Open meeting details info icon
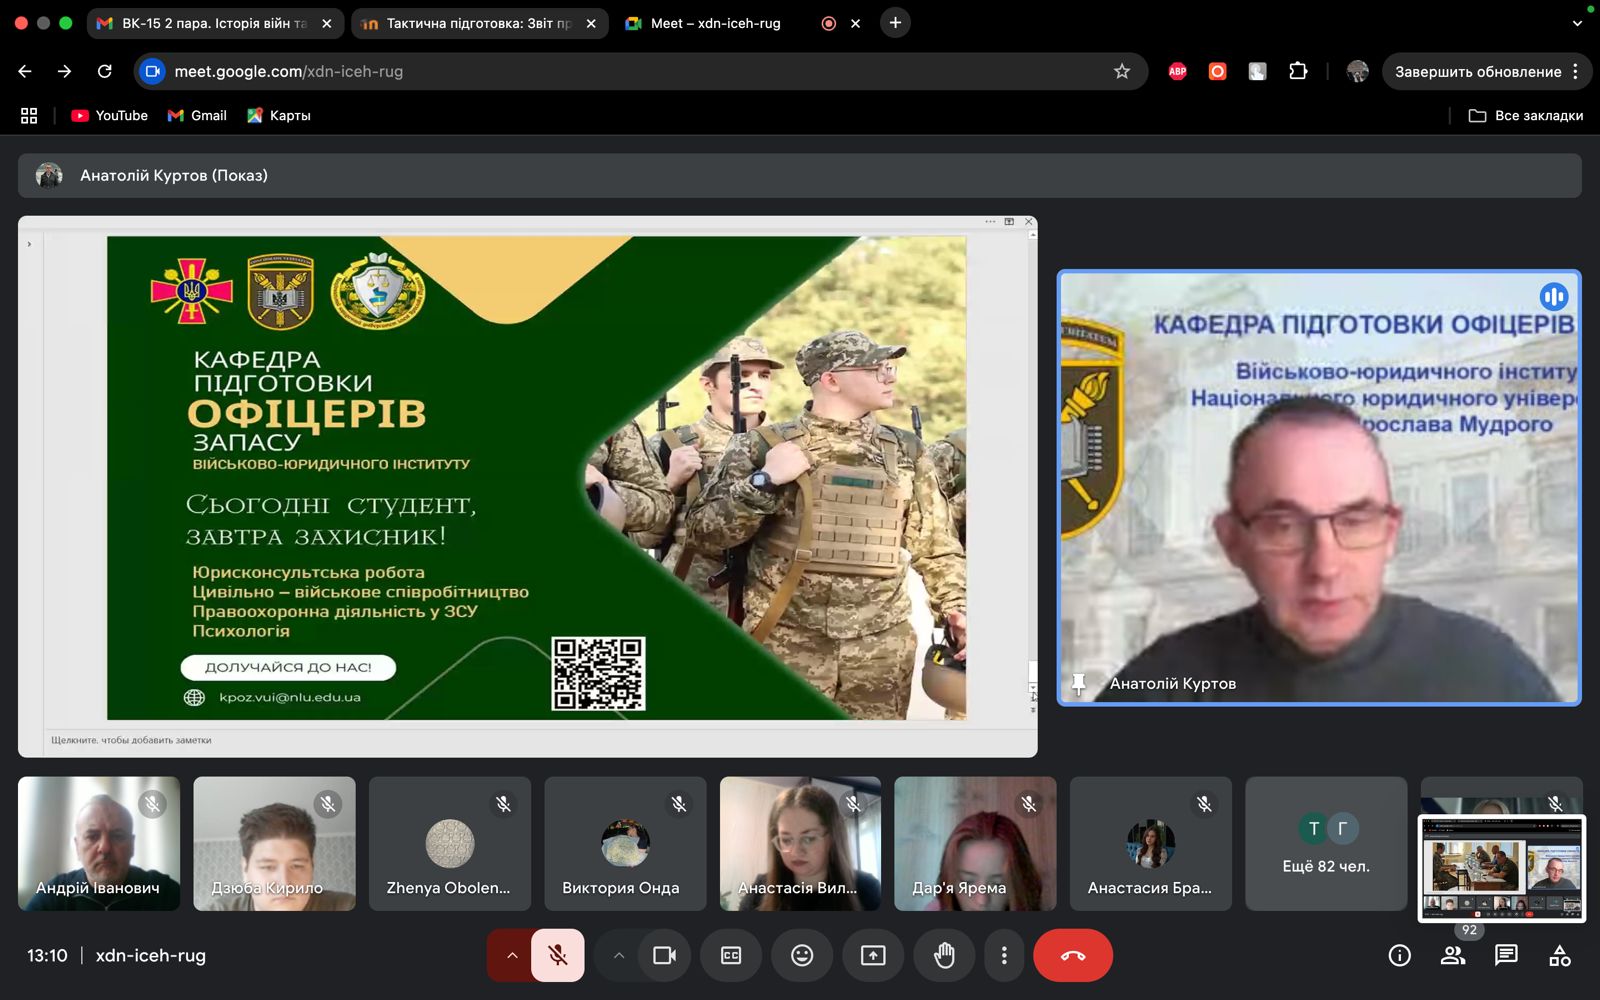The height and width of the screenshot is (1000, 1600). pyautogui.click(x=1399, y=955)
